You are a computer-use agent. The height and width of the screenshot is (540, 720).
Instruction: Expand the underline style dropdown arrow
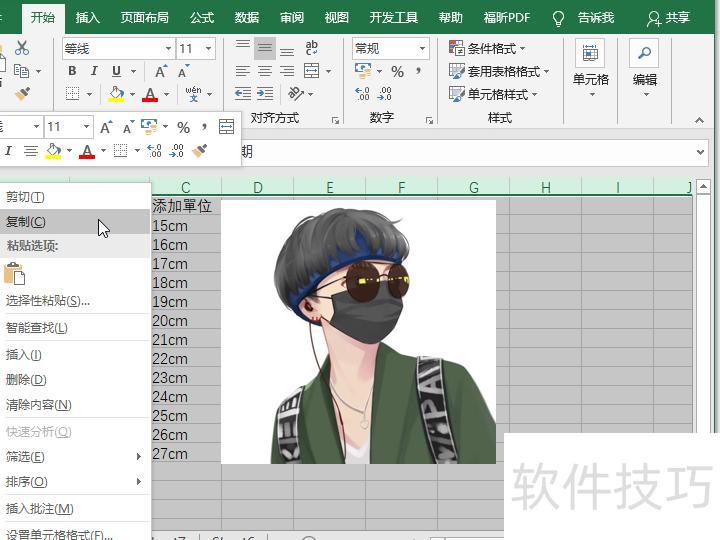[x=134, y=72]
